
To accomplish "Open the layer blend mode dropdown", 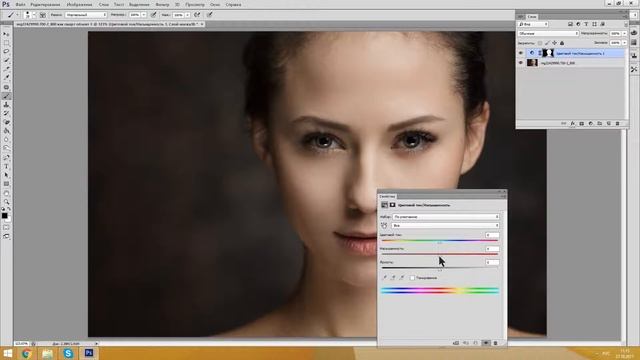I will [x=548, y=33].
